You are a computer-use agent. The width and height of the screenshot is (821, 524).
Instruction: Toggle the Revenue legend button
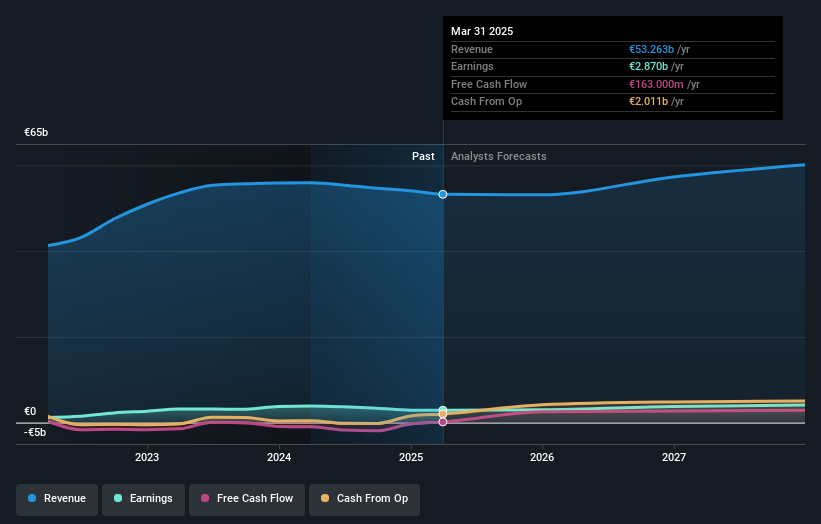[57, 499]
